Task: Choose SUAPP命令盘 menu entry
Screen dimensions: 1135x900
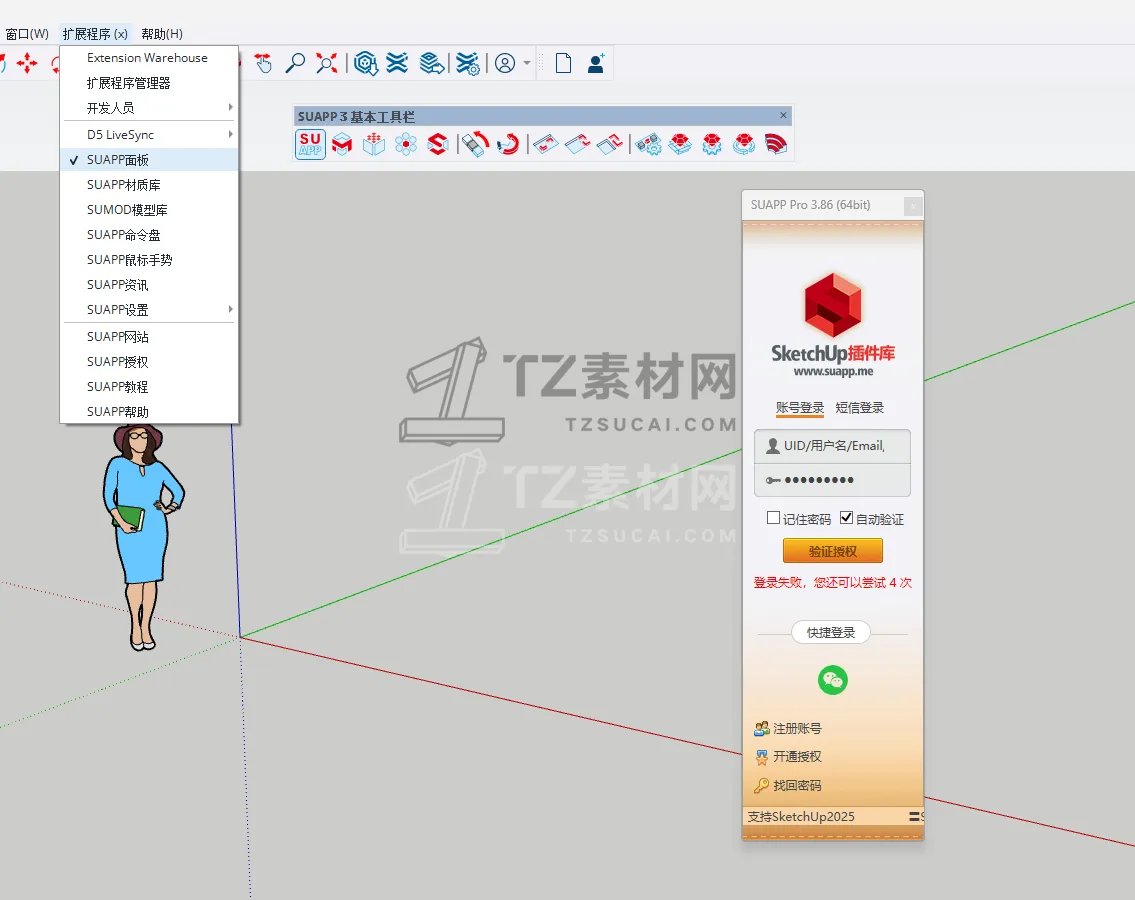Action: click(x=149, y=235)
